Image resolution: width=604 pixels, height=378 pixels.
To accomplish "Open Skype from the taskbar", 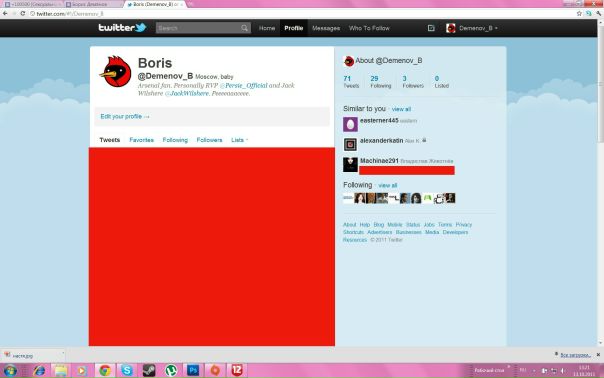I will [x=127, y=371].
